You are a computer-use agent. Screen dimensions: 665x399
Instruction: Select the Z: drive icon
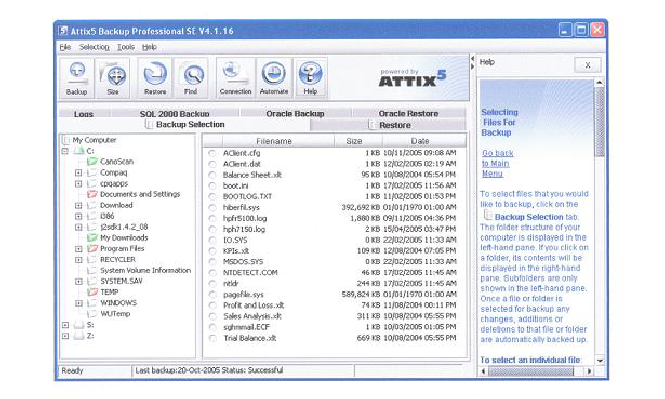[x=79, y=336]
